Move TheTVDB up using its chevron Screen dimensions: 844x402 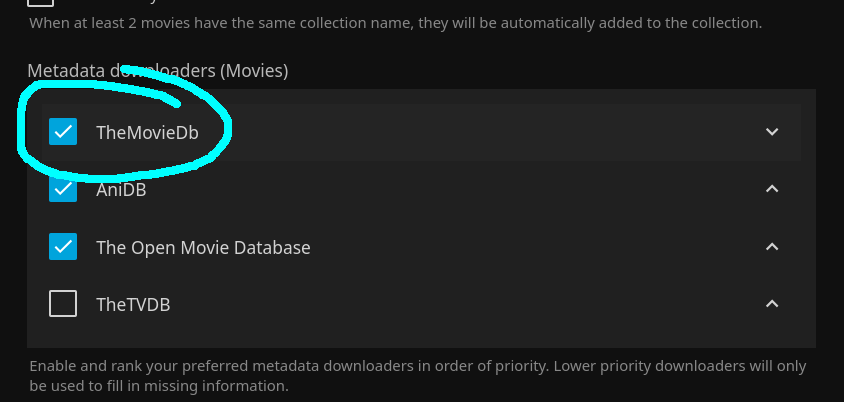(x=771, y=304)
